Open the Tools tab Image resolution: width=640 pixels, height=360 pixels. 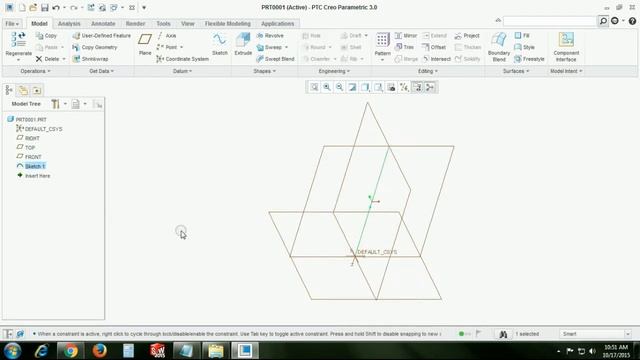(163, 24)
